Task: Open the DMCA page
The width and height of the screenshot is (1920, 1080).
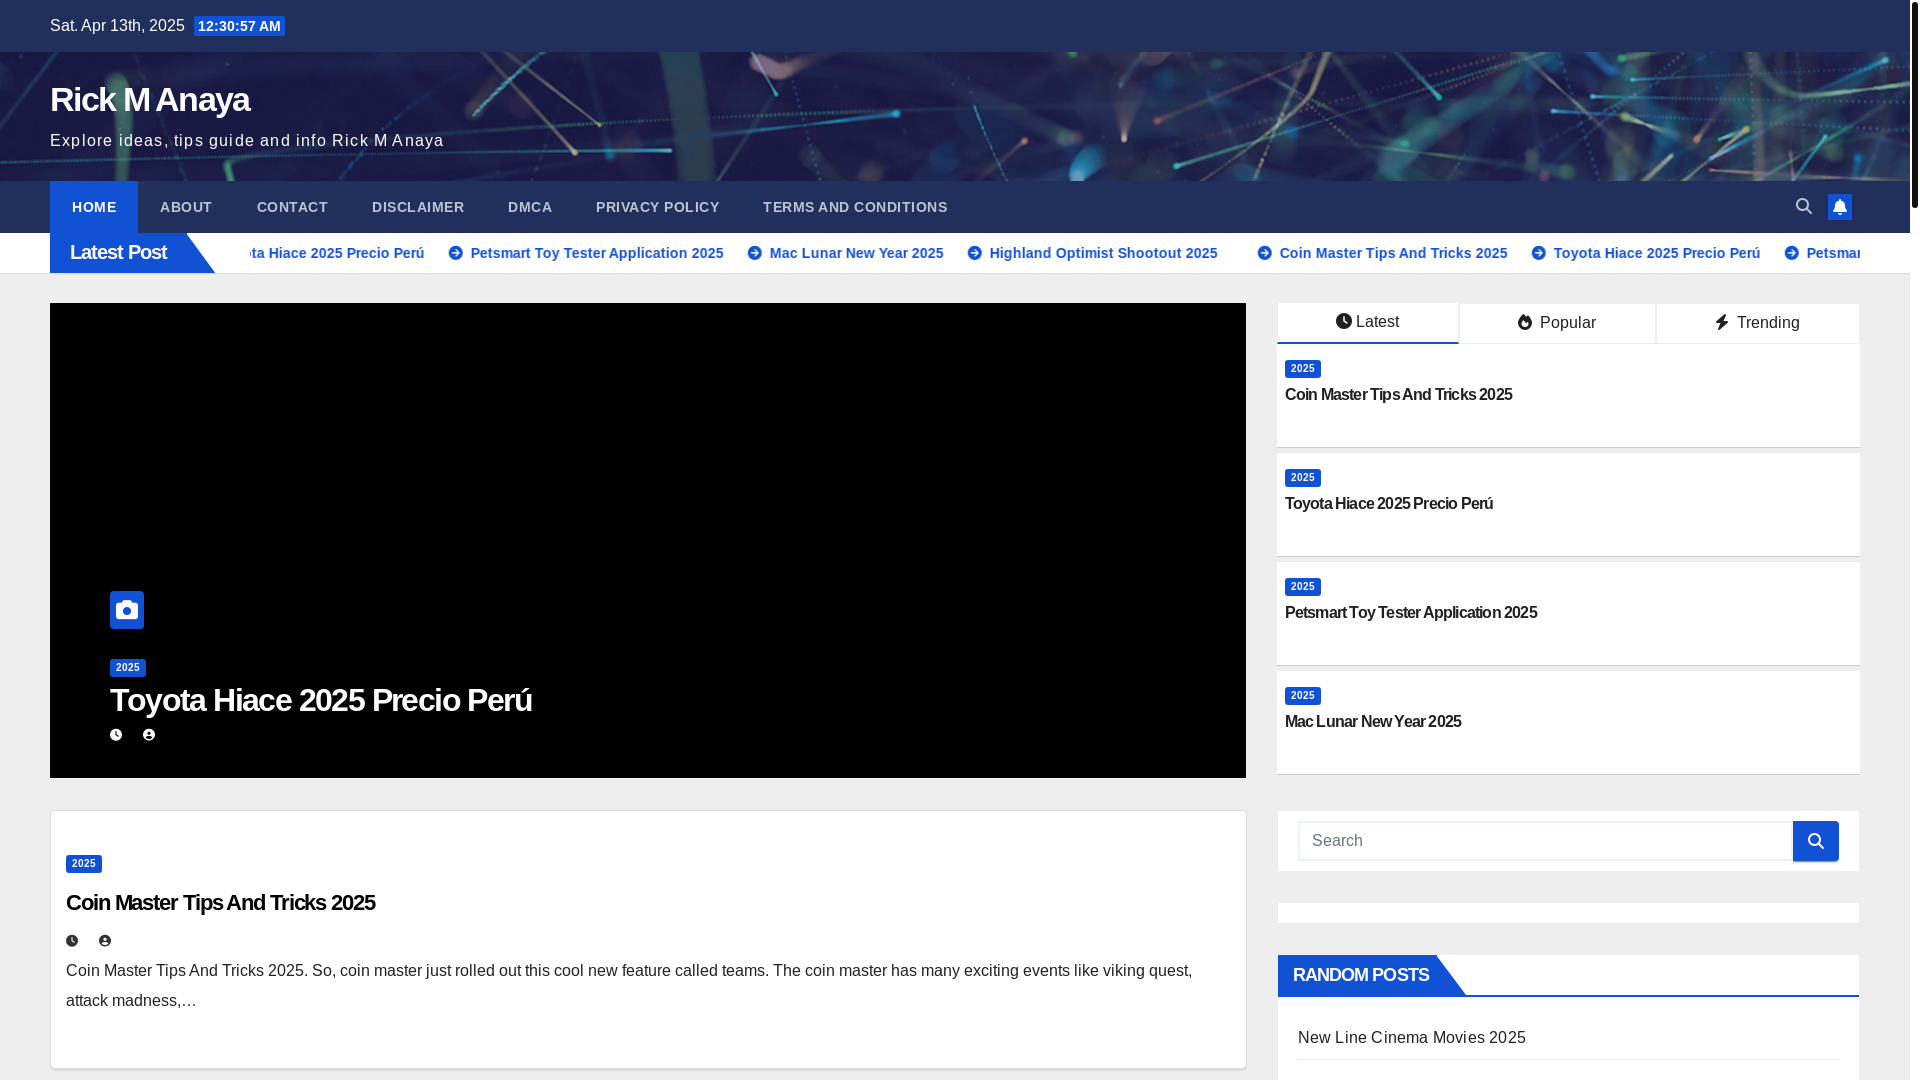Action: pyautogui.click(x=530, y=207)
